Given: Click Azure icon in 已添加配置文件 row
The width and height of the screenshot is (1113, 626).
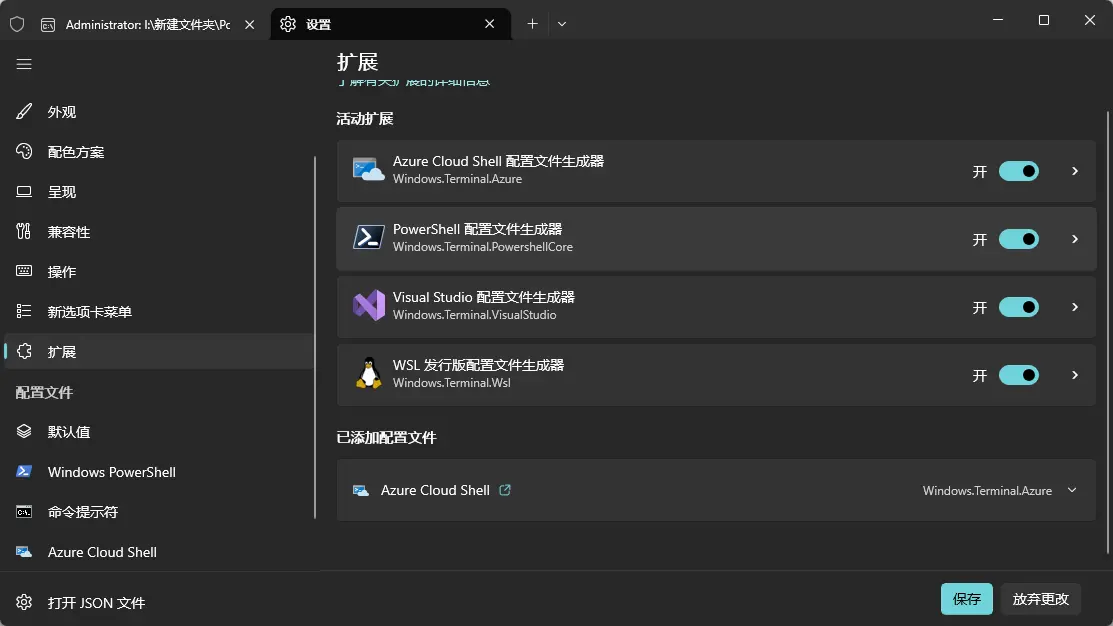Looking at the screenshot, I should tap(361, 490).
